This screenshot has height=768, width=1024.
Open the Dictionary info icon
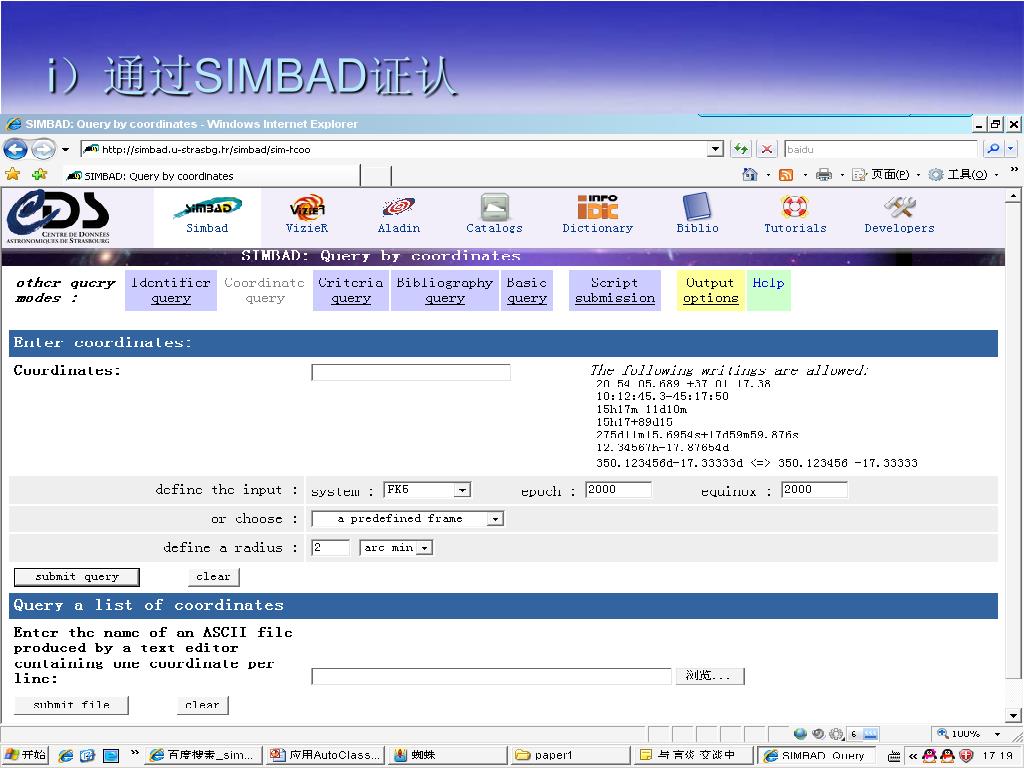coord(598,214)
